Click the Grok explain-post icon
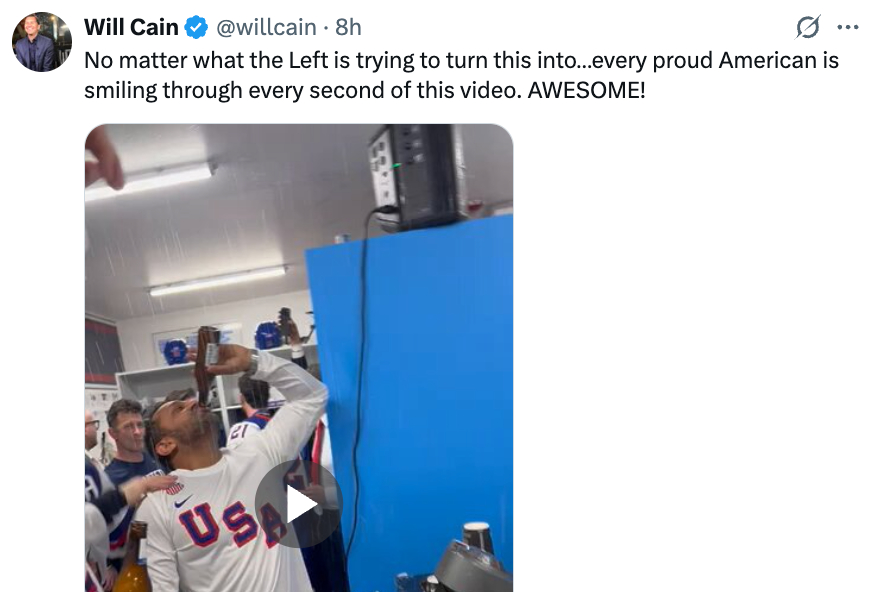876x592 pixels. click(807, 27)
